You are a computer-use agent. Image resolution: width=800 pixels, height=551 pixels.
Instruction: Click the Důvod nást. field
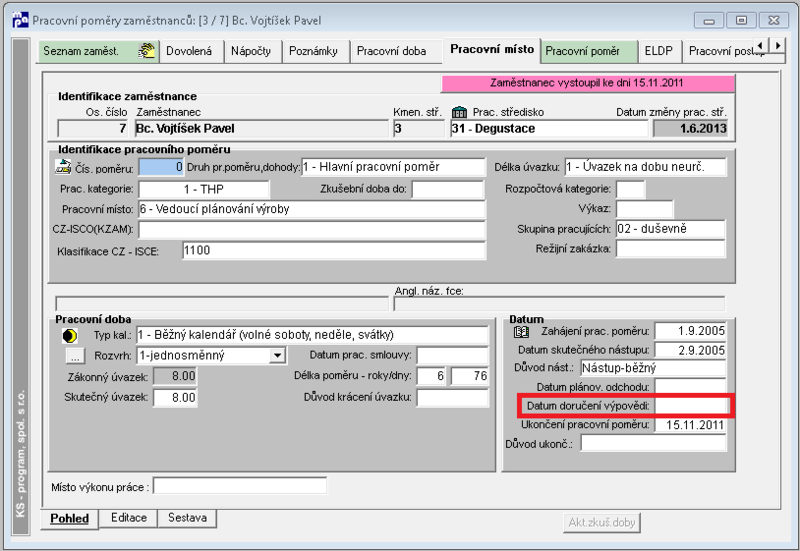pyautogui.click(x=653, y=368)
